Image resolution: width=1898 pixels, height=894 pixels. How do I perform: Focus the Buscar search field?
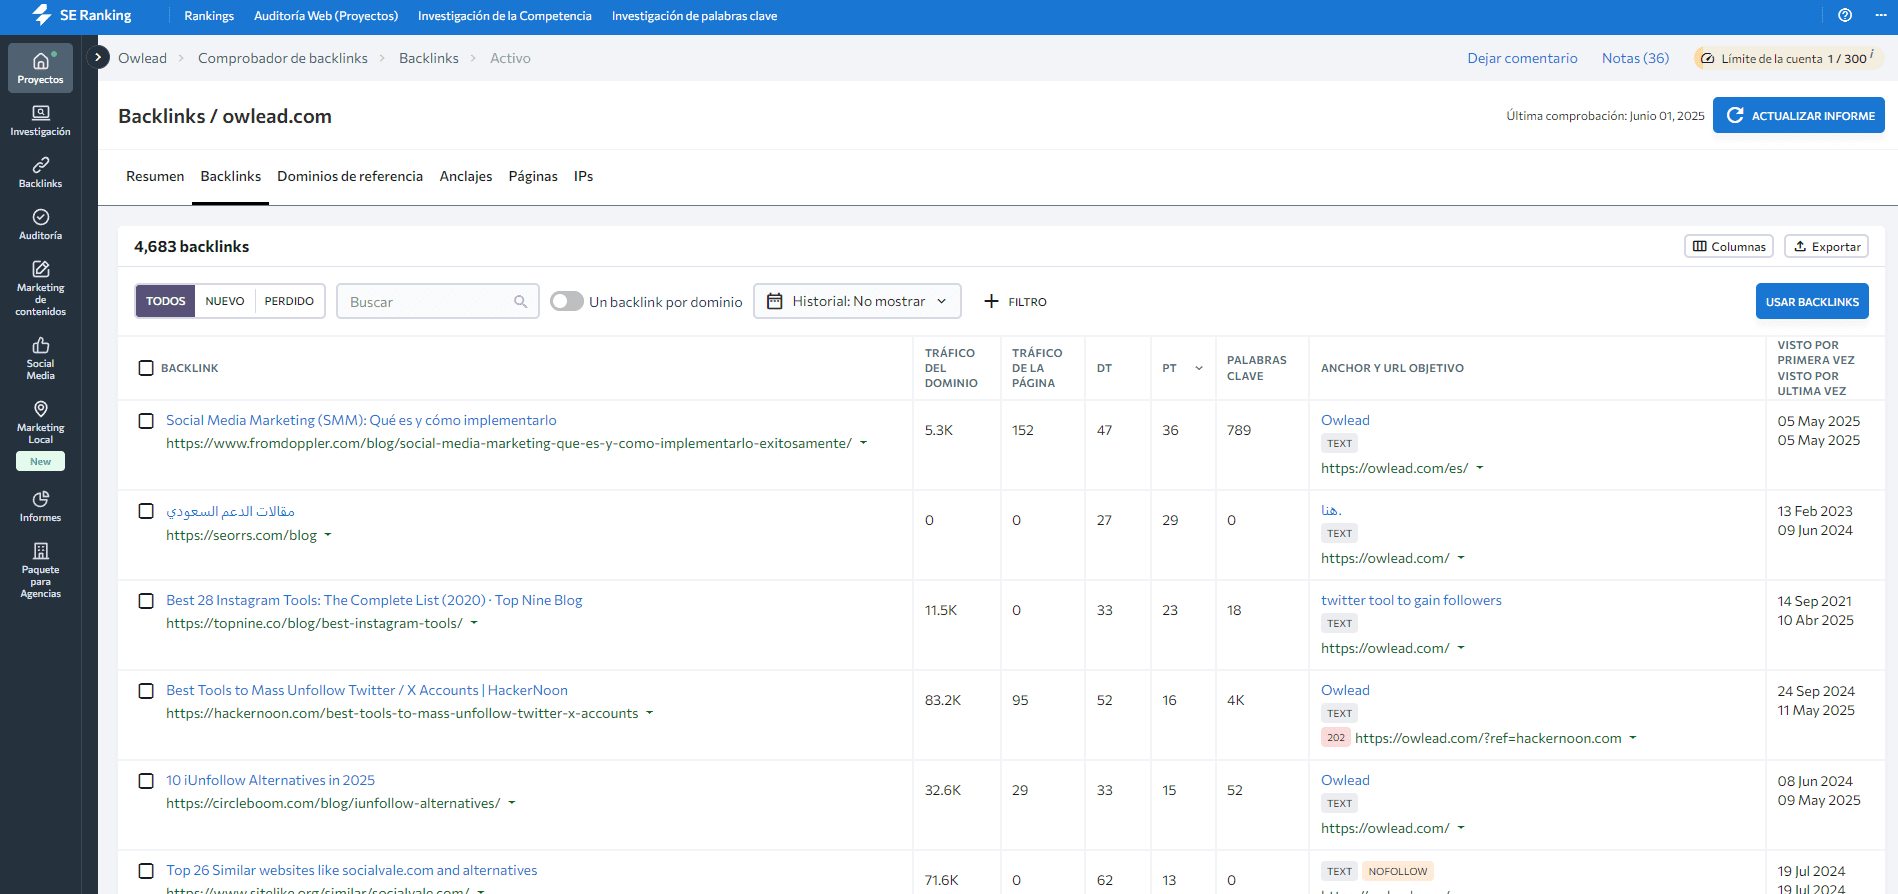[x=438, y=301]
